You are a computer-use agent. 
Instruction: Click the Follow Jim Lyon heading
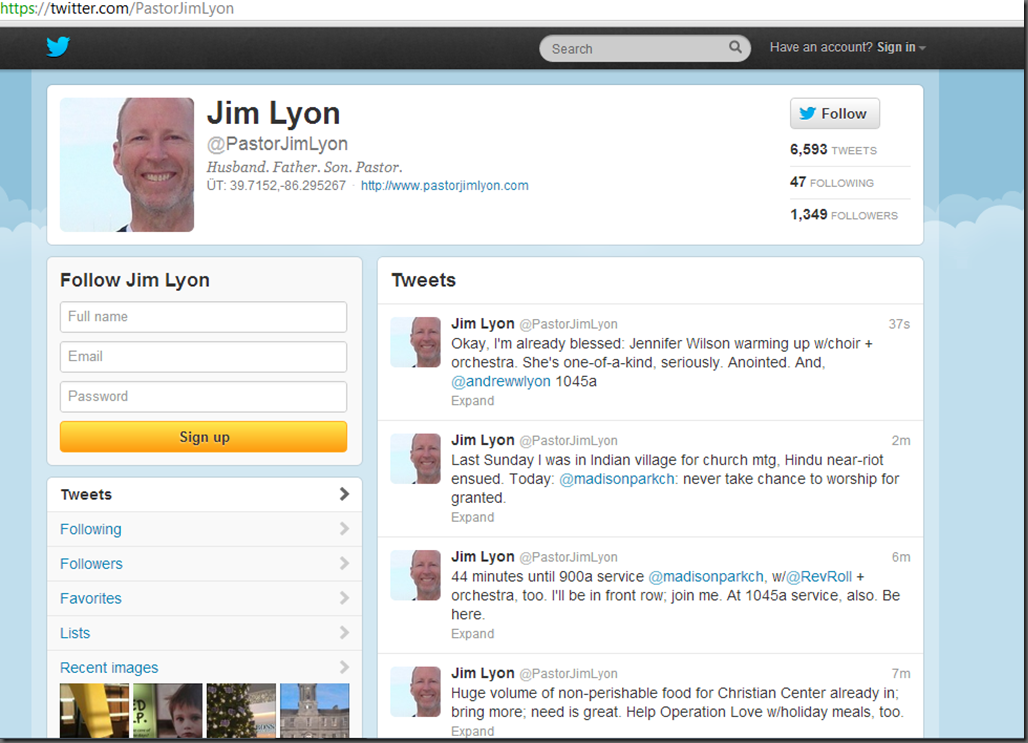134,280
